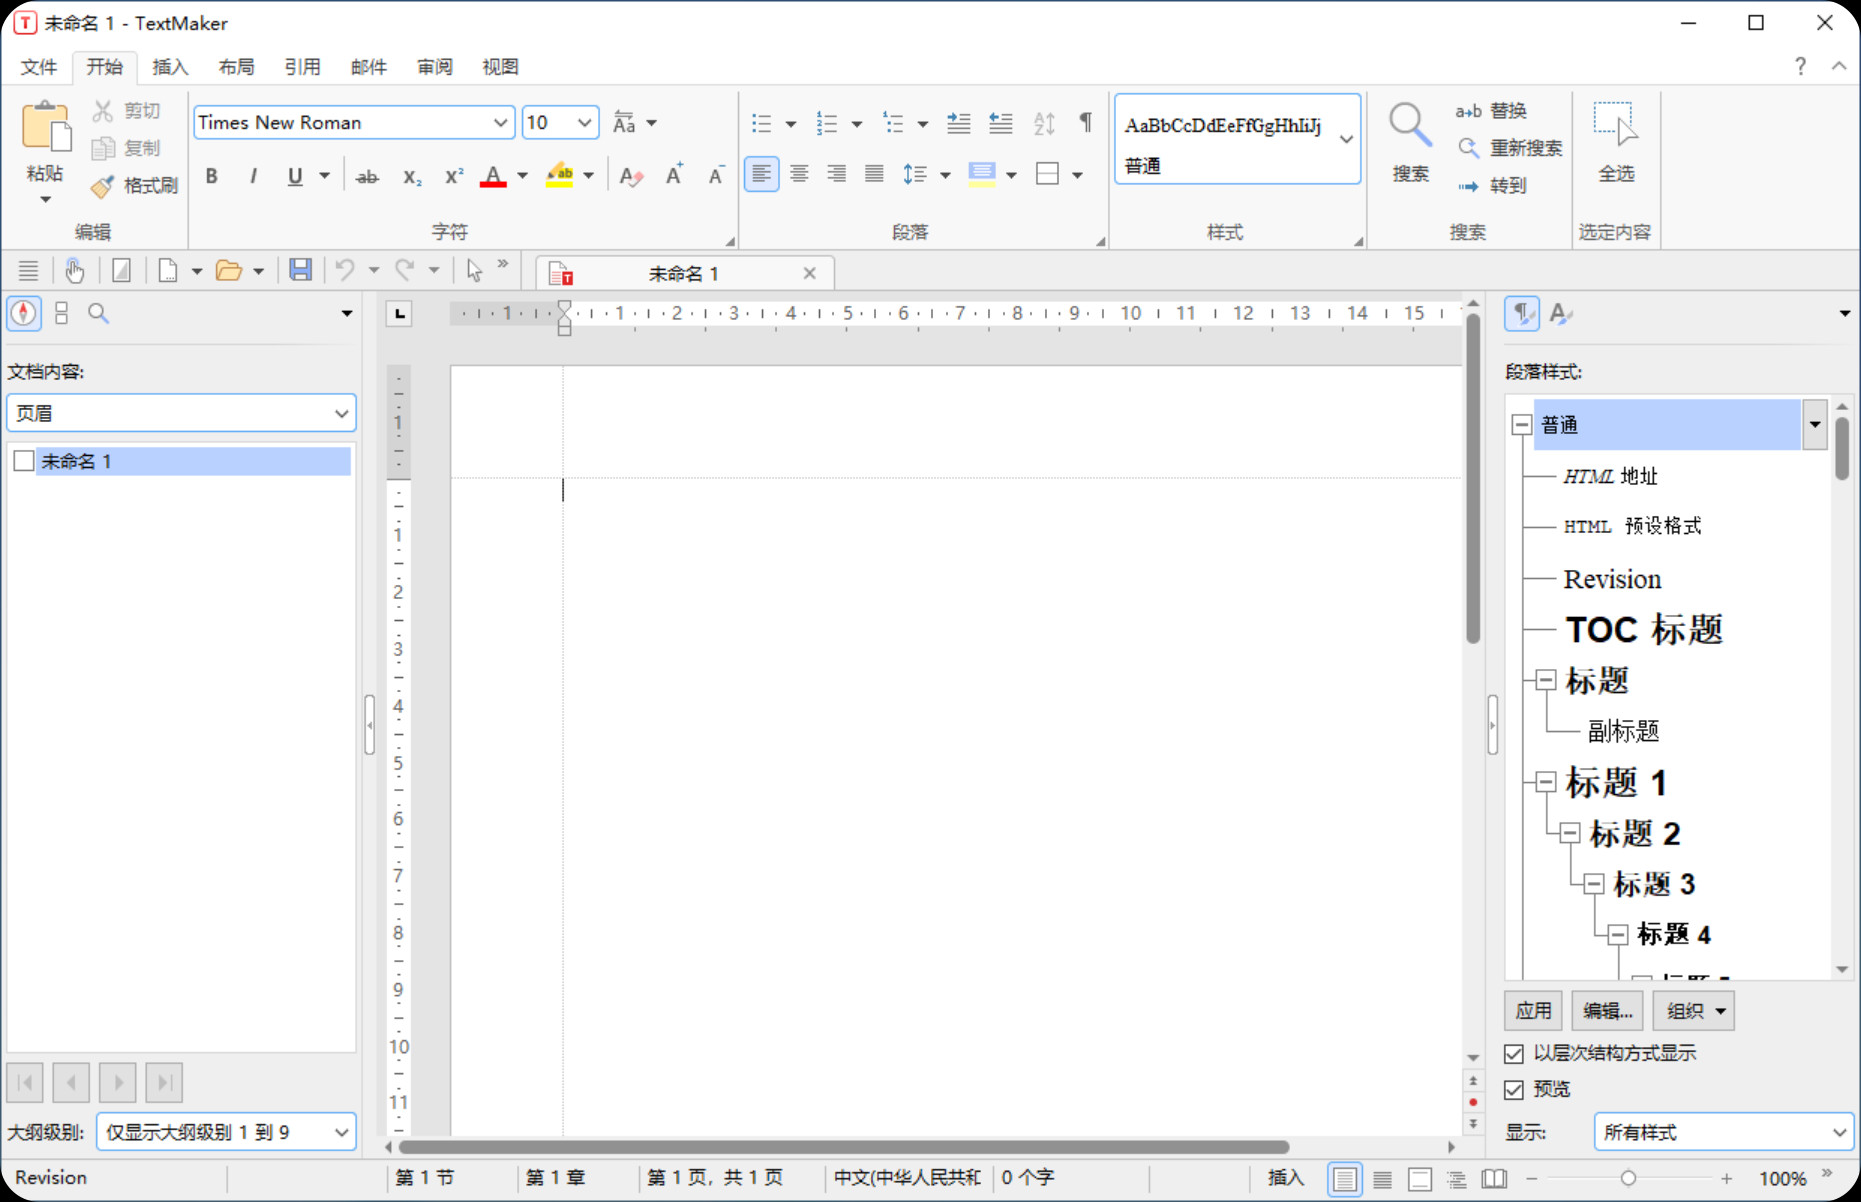Toggle formatting marks pilcrow in ribbon
Image resolution: width=1861 pixels, height=1202 pixels.
point(1085,122)
